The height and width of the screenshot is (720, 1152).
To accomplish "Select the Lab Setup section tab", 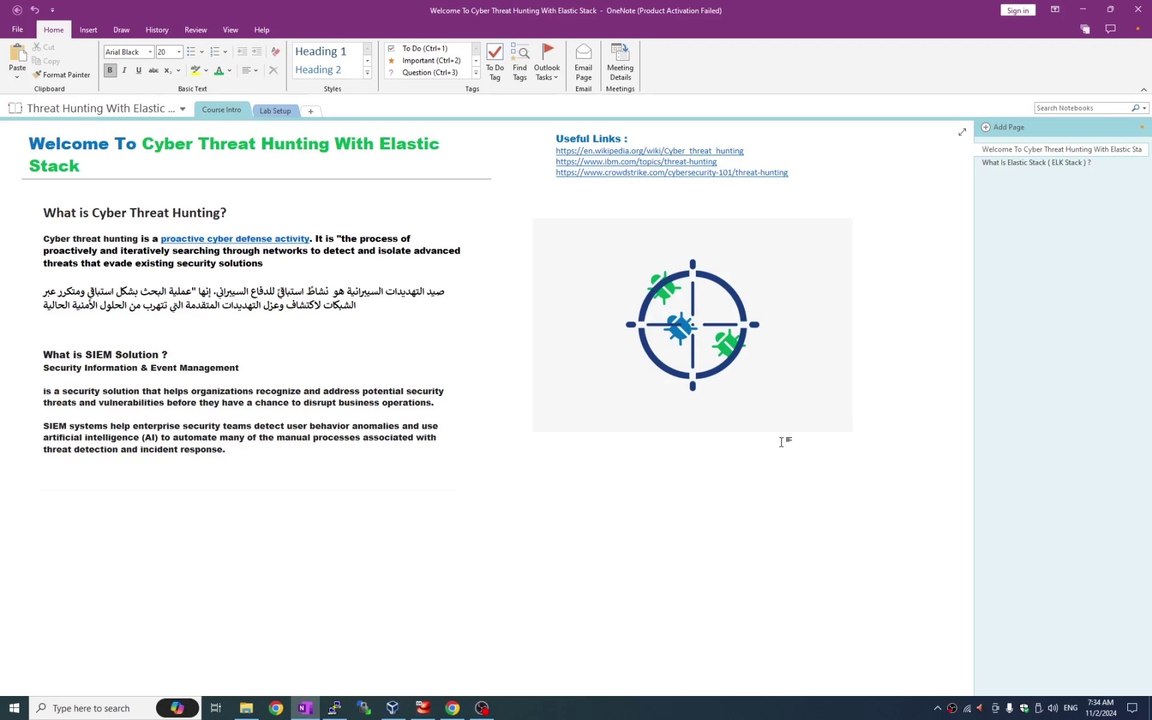I will click(x=275, y=111).
